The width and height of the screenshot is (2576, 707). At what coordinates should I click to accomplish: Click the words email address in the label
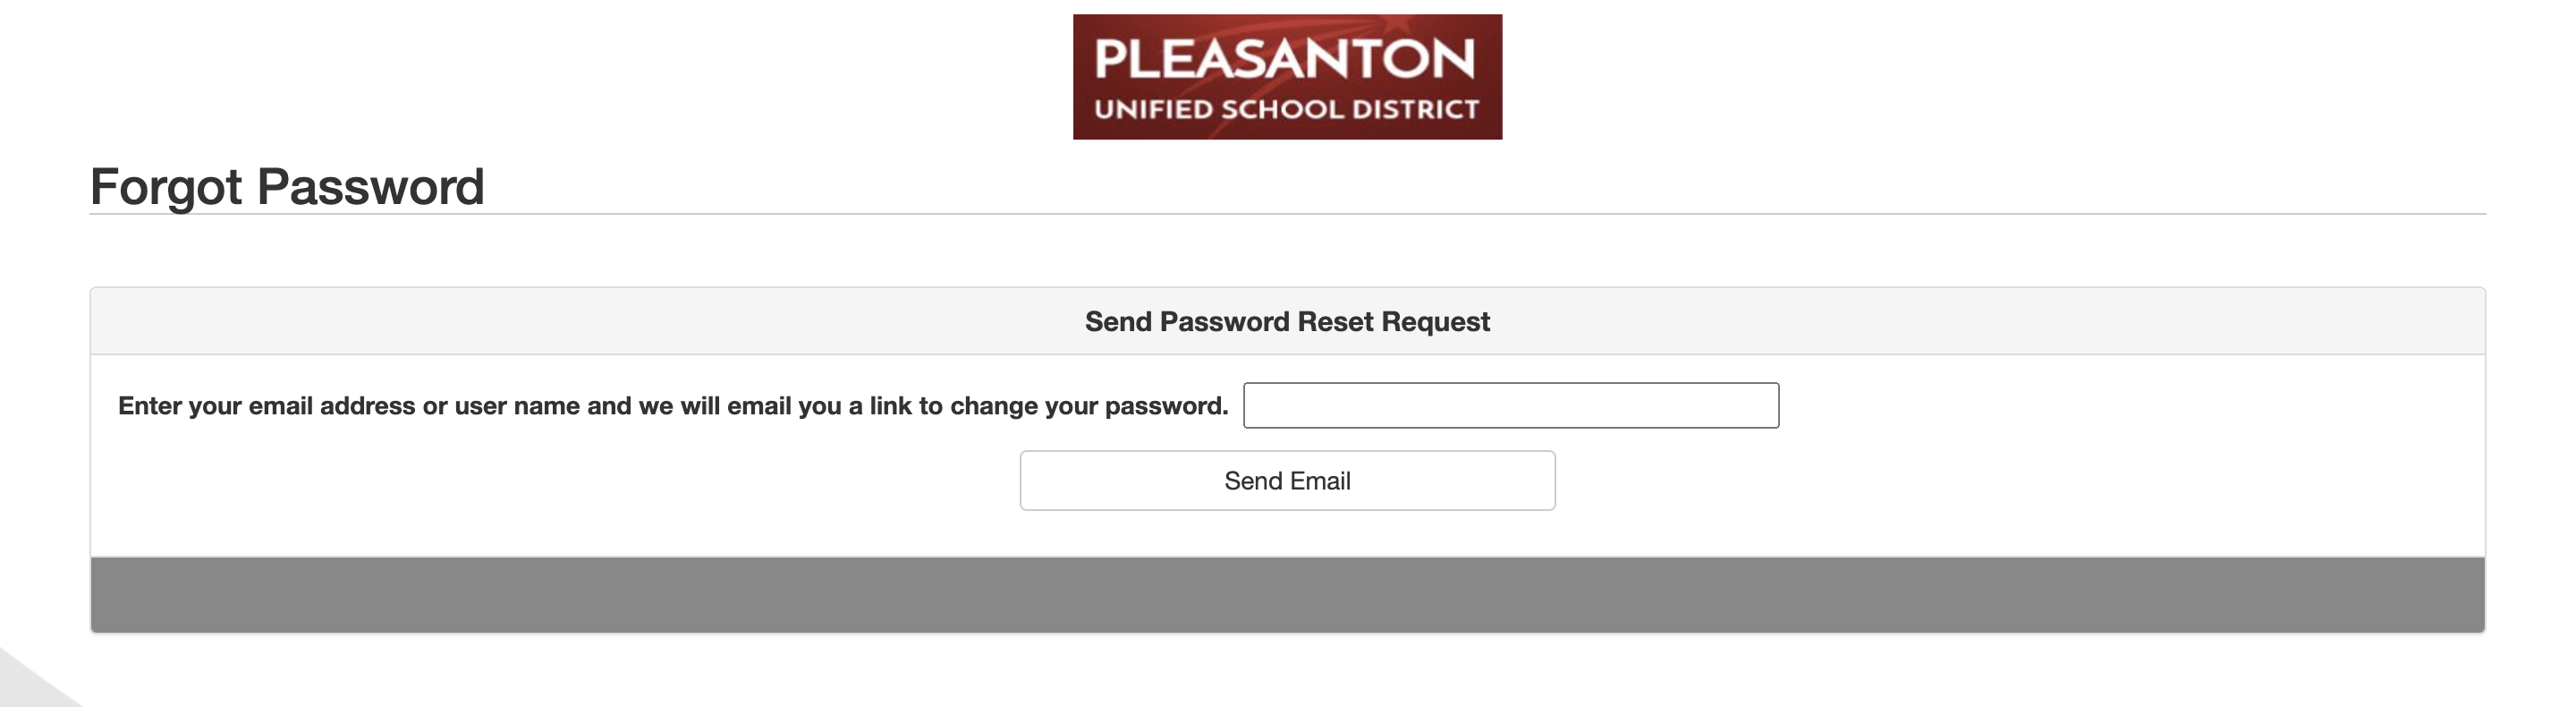click(331, 406)
